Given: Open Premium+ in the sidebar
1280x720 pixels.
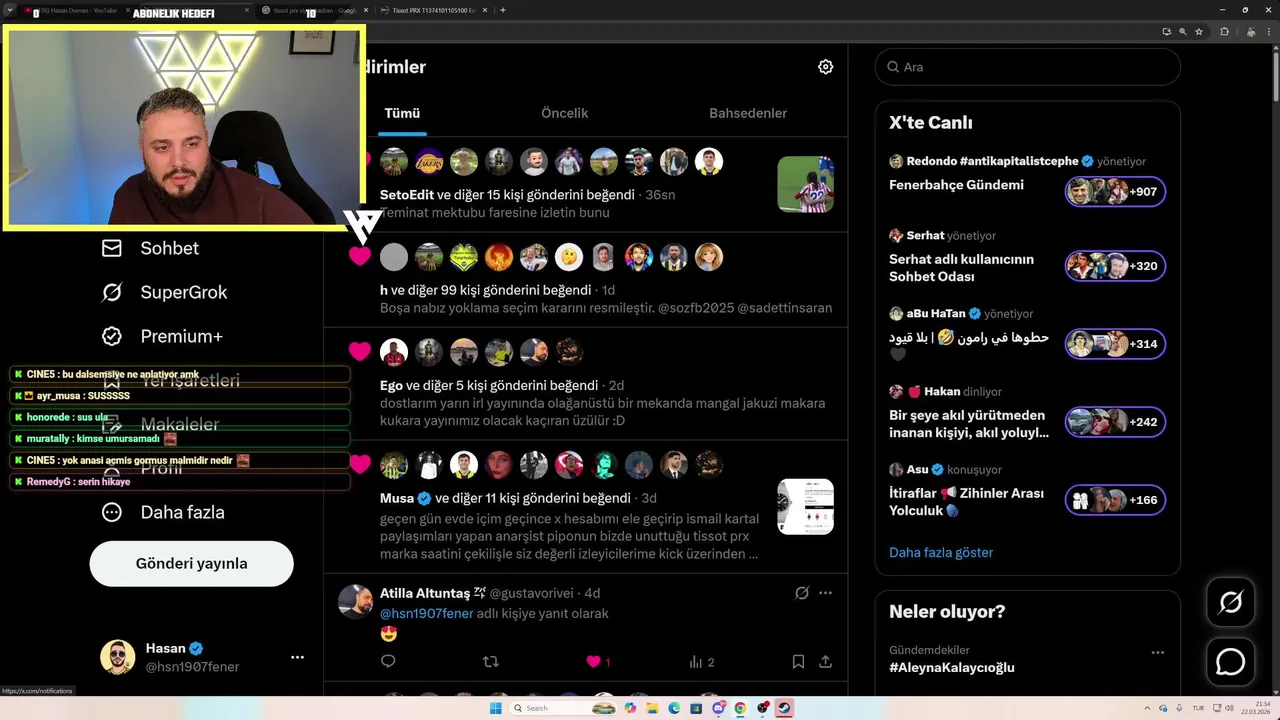Looking at the screenshot, I should click(162, 336).
